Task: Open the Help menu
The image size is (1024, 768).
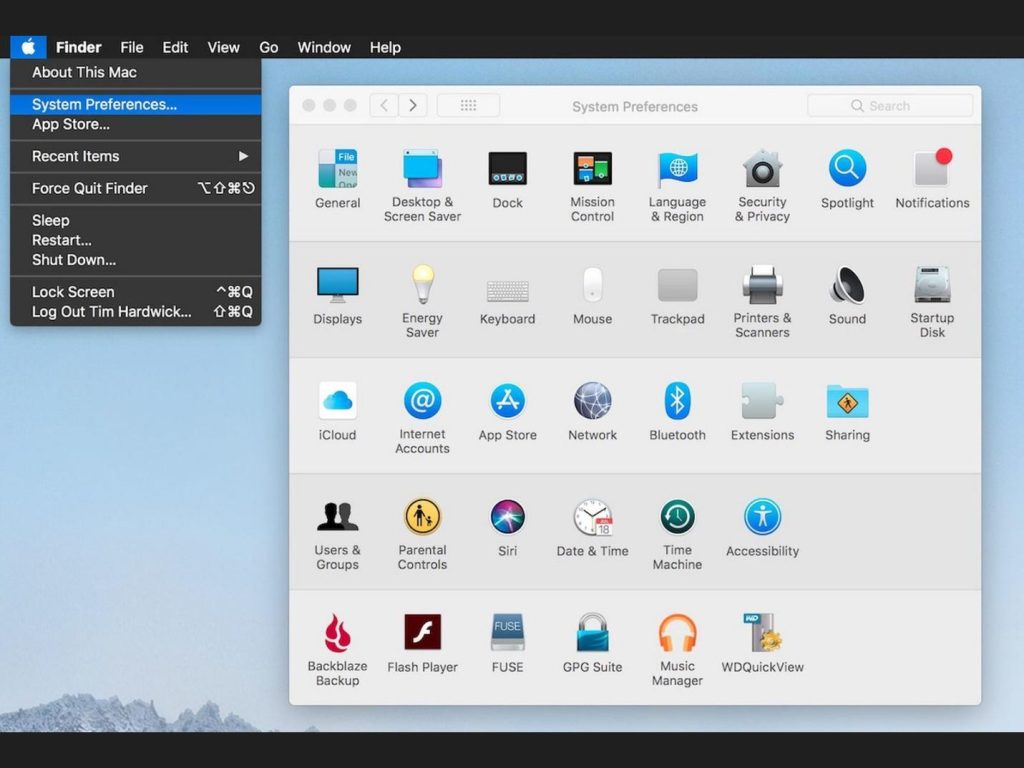Action: [385, 47]
